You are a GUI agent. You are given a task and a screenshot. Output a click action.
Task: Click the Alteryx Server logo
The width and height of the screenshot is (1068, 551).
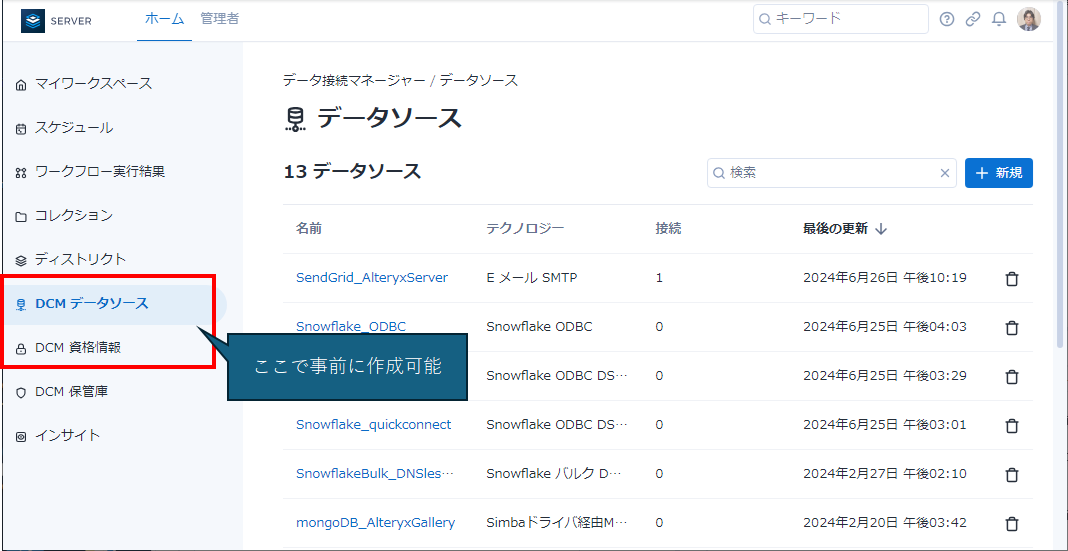[x=56, y=20]
